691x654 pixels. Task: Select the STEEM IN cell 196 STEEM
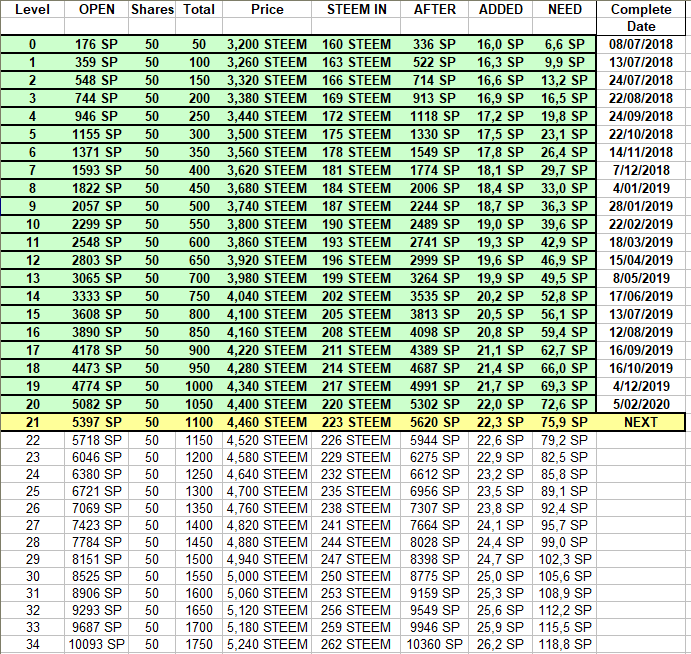point(356,260)
